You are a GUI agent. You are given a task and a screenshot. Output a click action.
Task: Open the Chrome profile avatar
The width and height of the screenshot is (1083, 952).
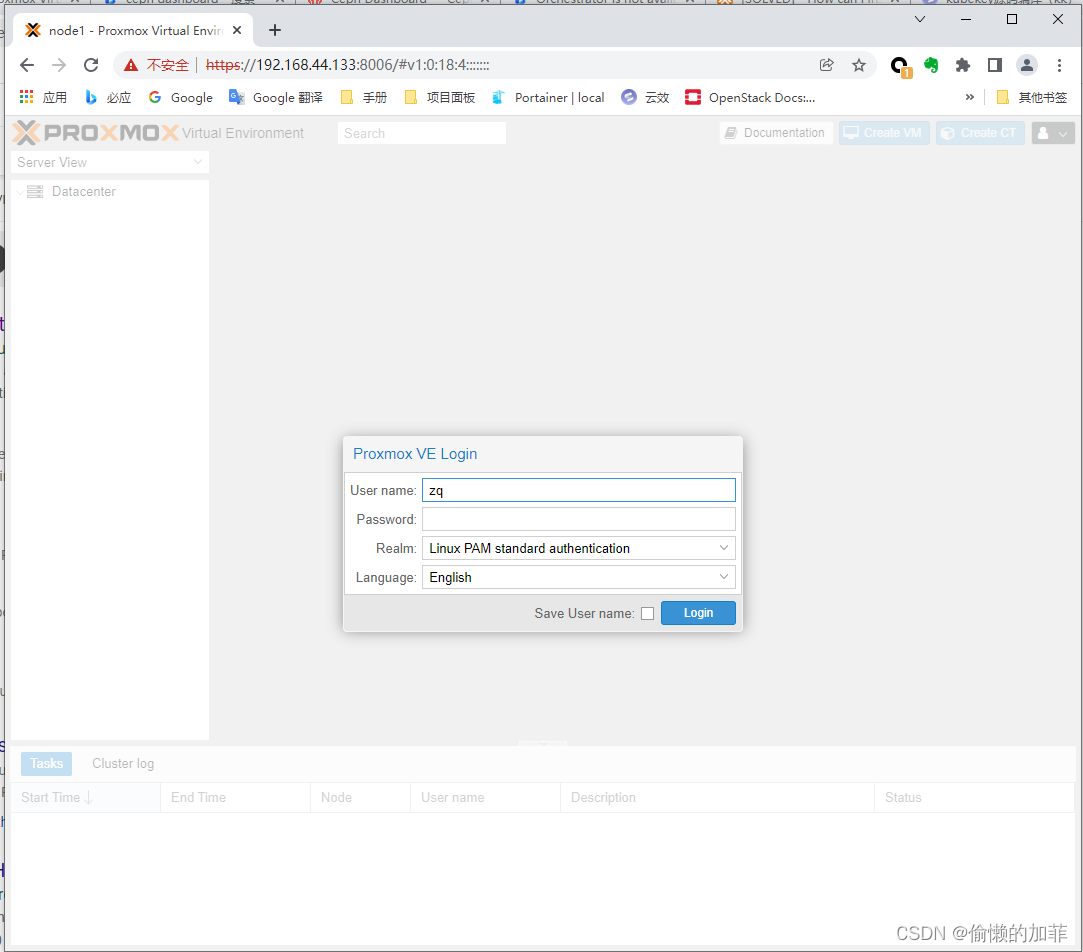point(1027,65)
